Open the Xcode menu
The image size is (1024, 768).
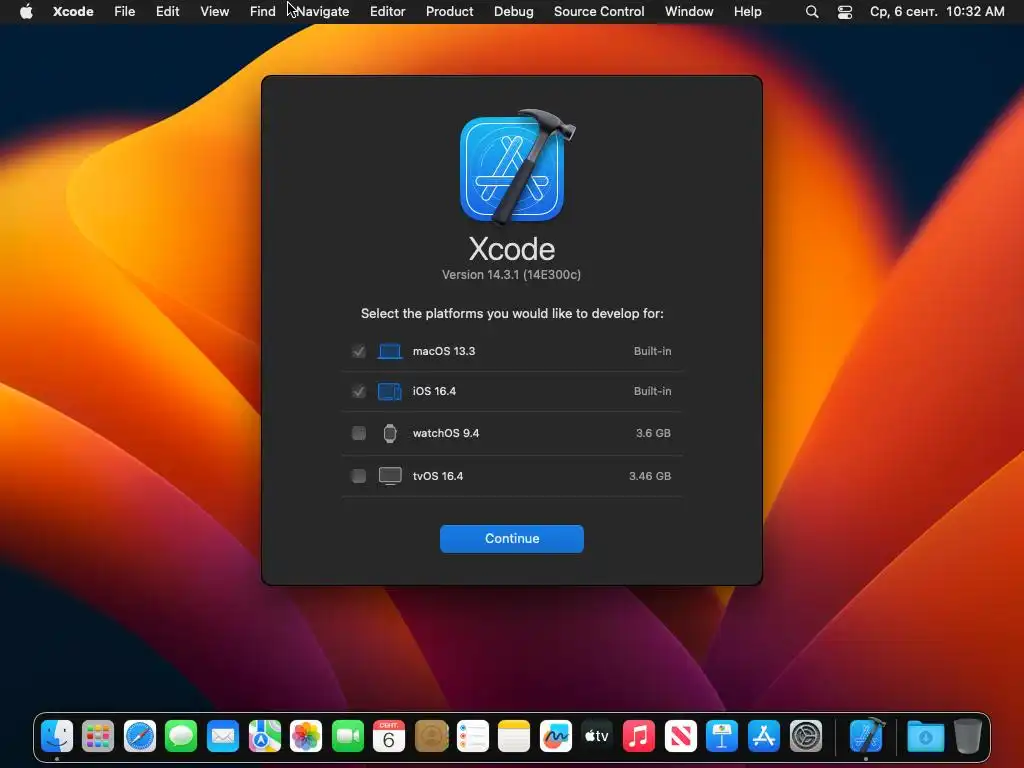pyautogui.click(x=73, y=12)
